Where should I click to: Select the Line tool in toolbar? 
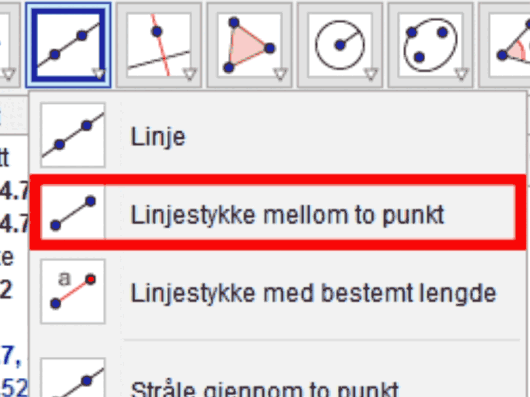[x=68, y=45]
